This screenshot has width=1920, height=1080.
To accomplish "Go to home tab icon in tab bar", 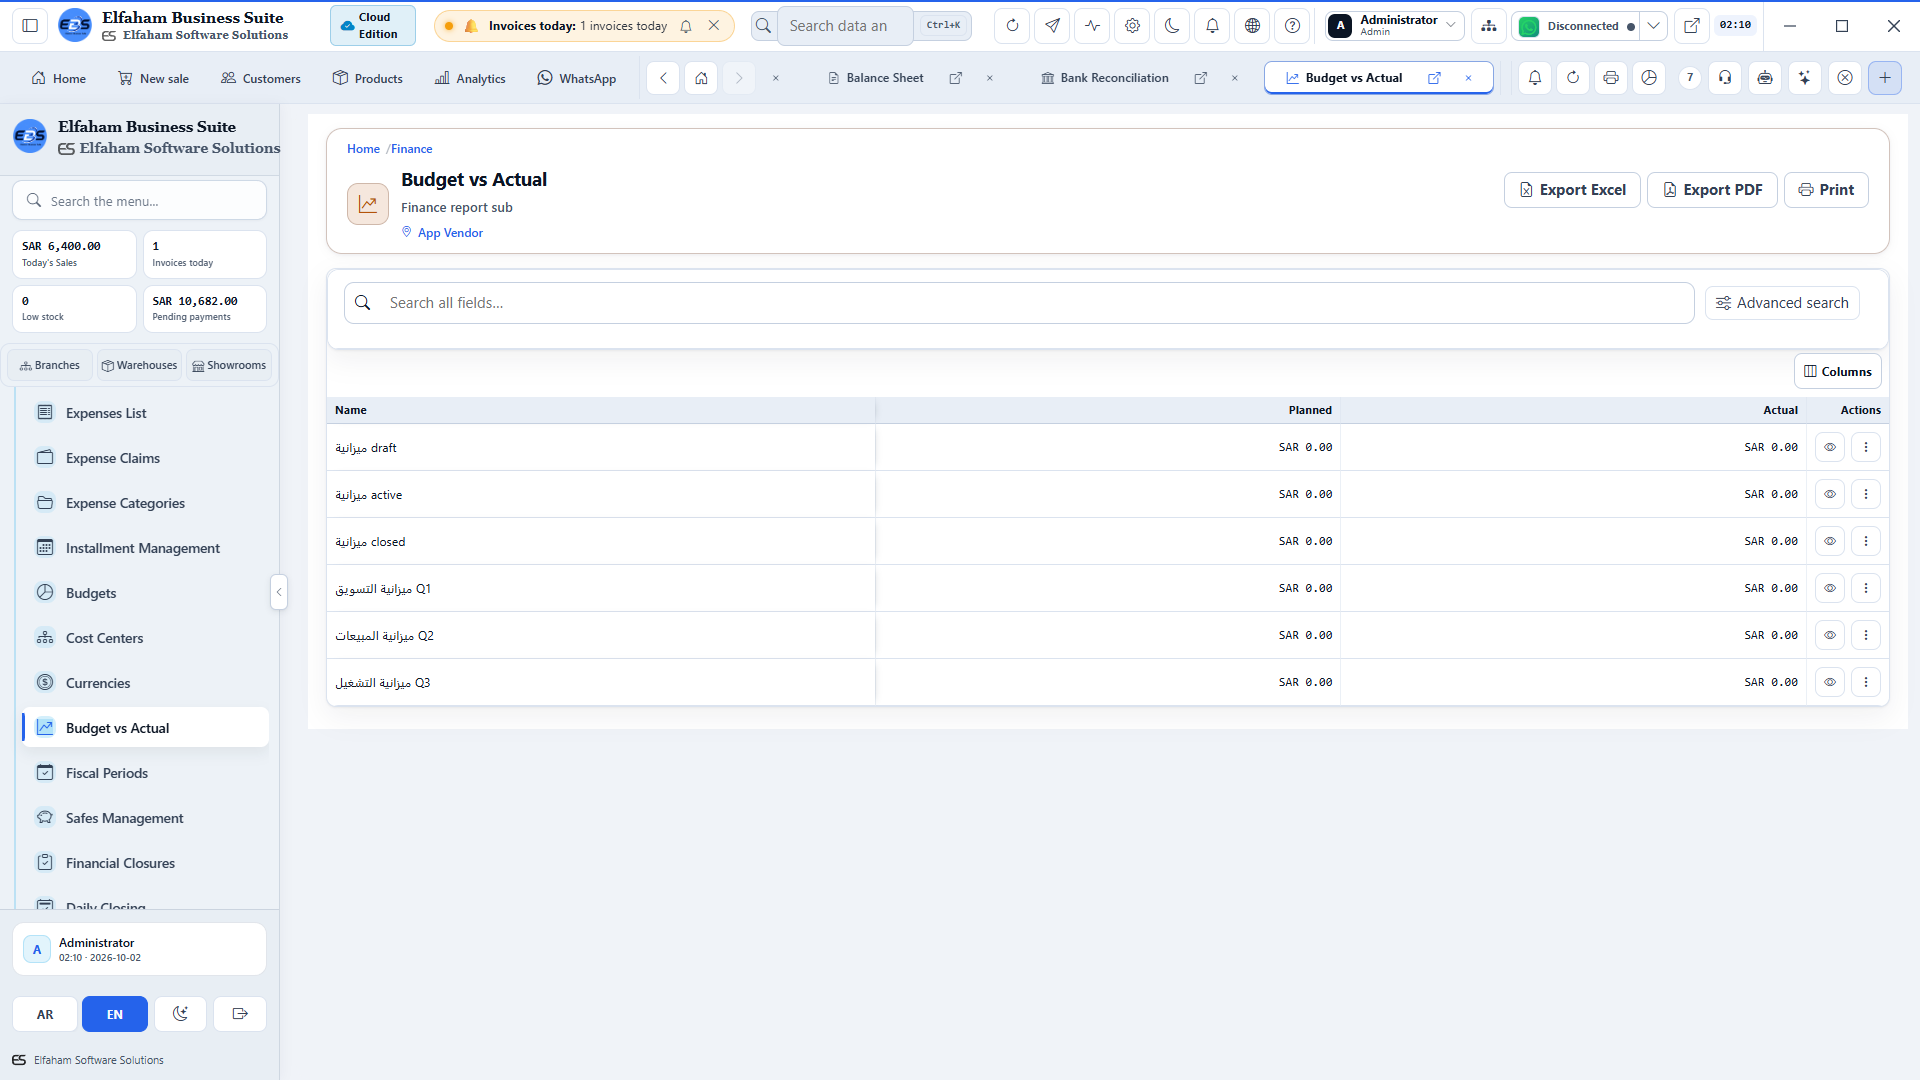I will point(701,78).
